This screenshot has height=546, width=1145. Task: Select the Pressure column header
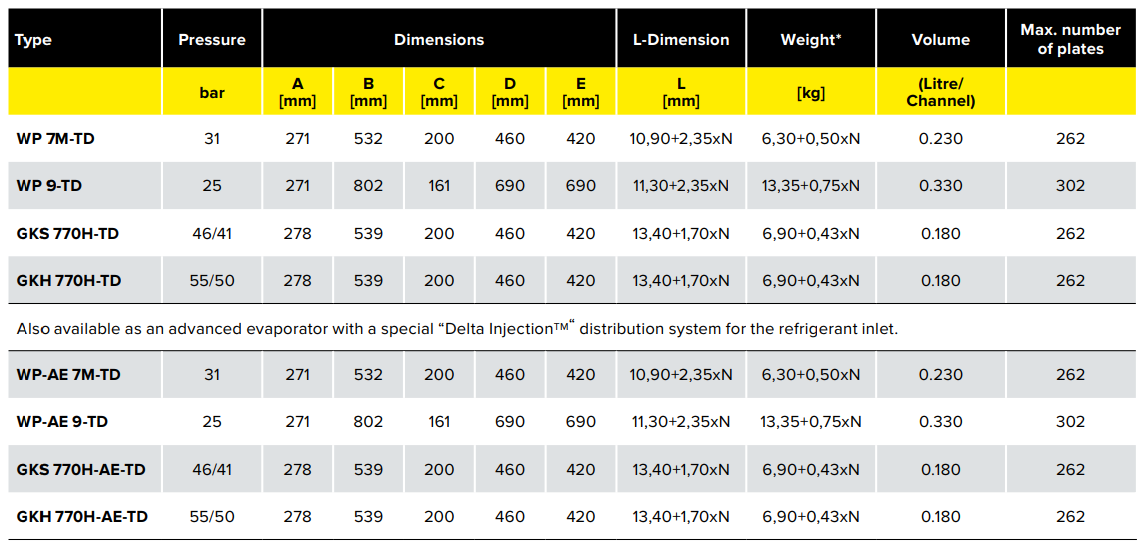tap(212, 40)
